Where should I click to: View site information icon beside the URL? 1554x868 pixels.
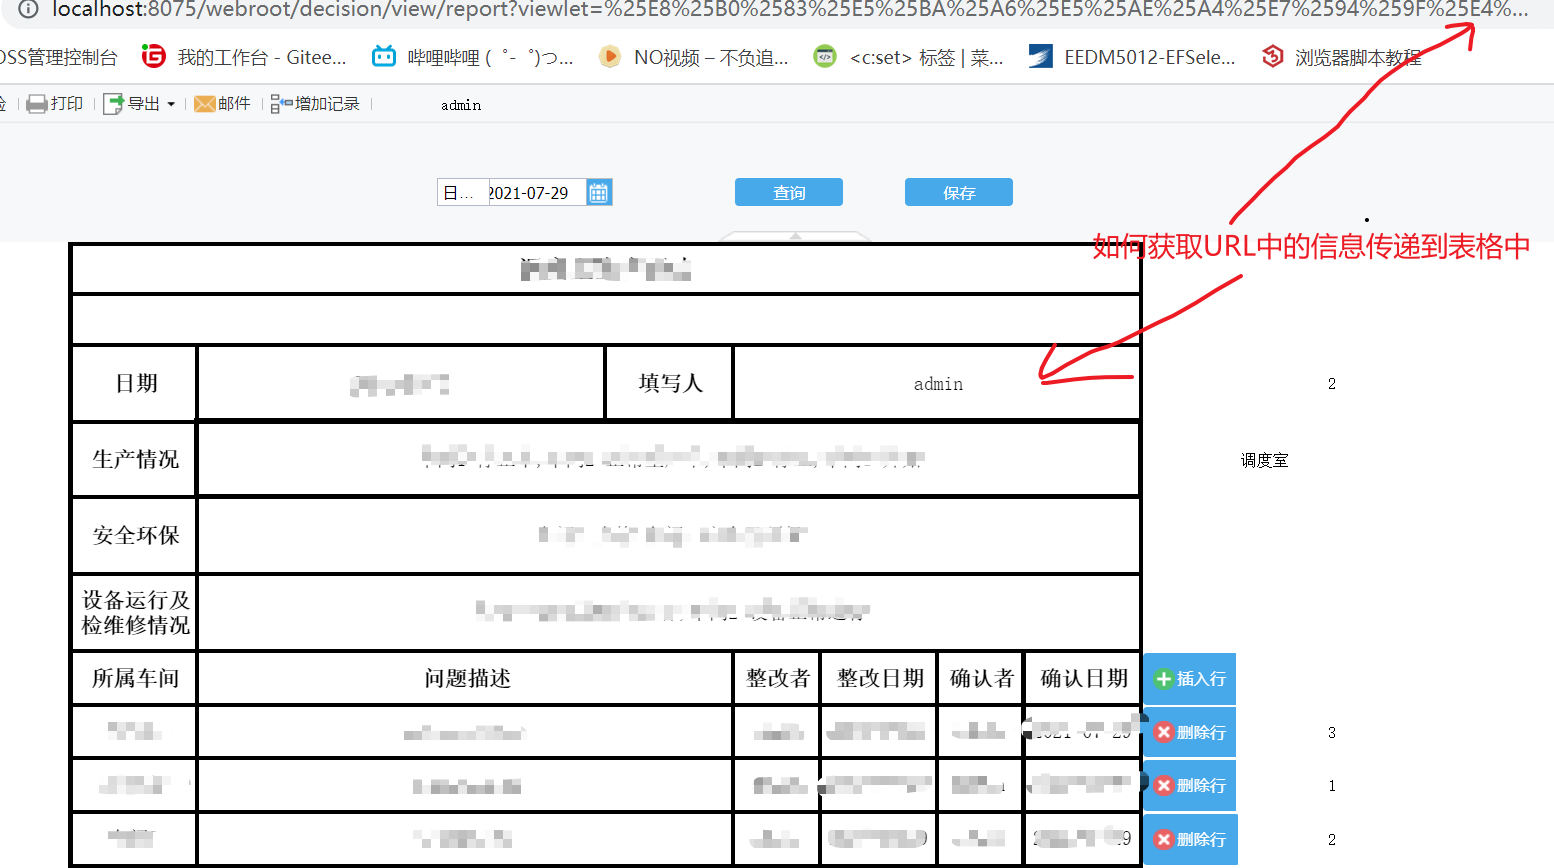point(29,9)
